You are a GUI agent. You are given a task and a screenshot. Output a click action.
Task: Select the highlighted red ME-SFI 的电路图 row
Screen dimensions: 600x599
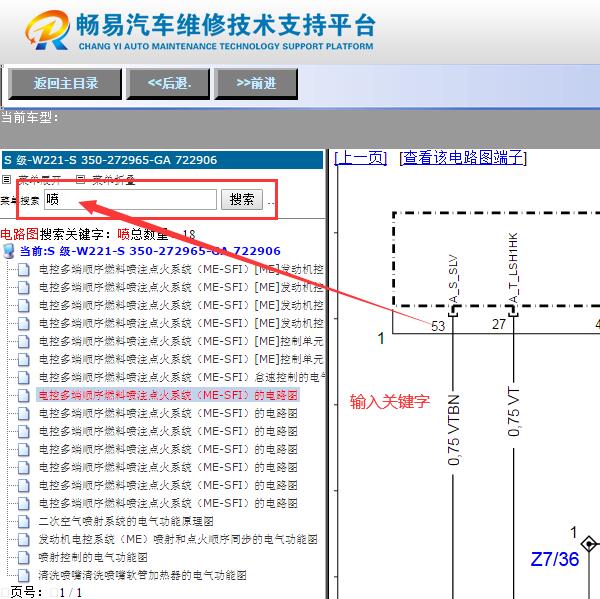(168, 395)
